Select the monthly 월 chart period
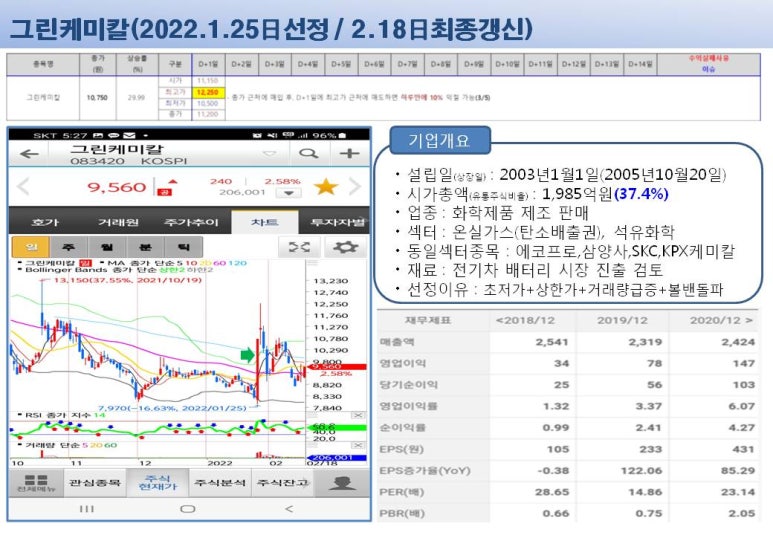The image size is (773, 535). pos(107,247)
